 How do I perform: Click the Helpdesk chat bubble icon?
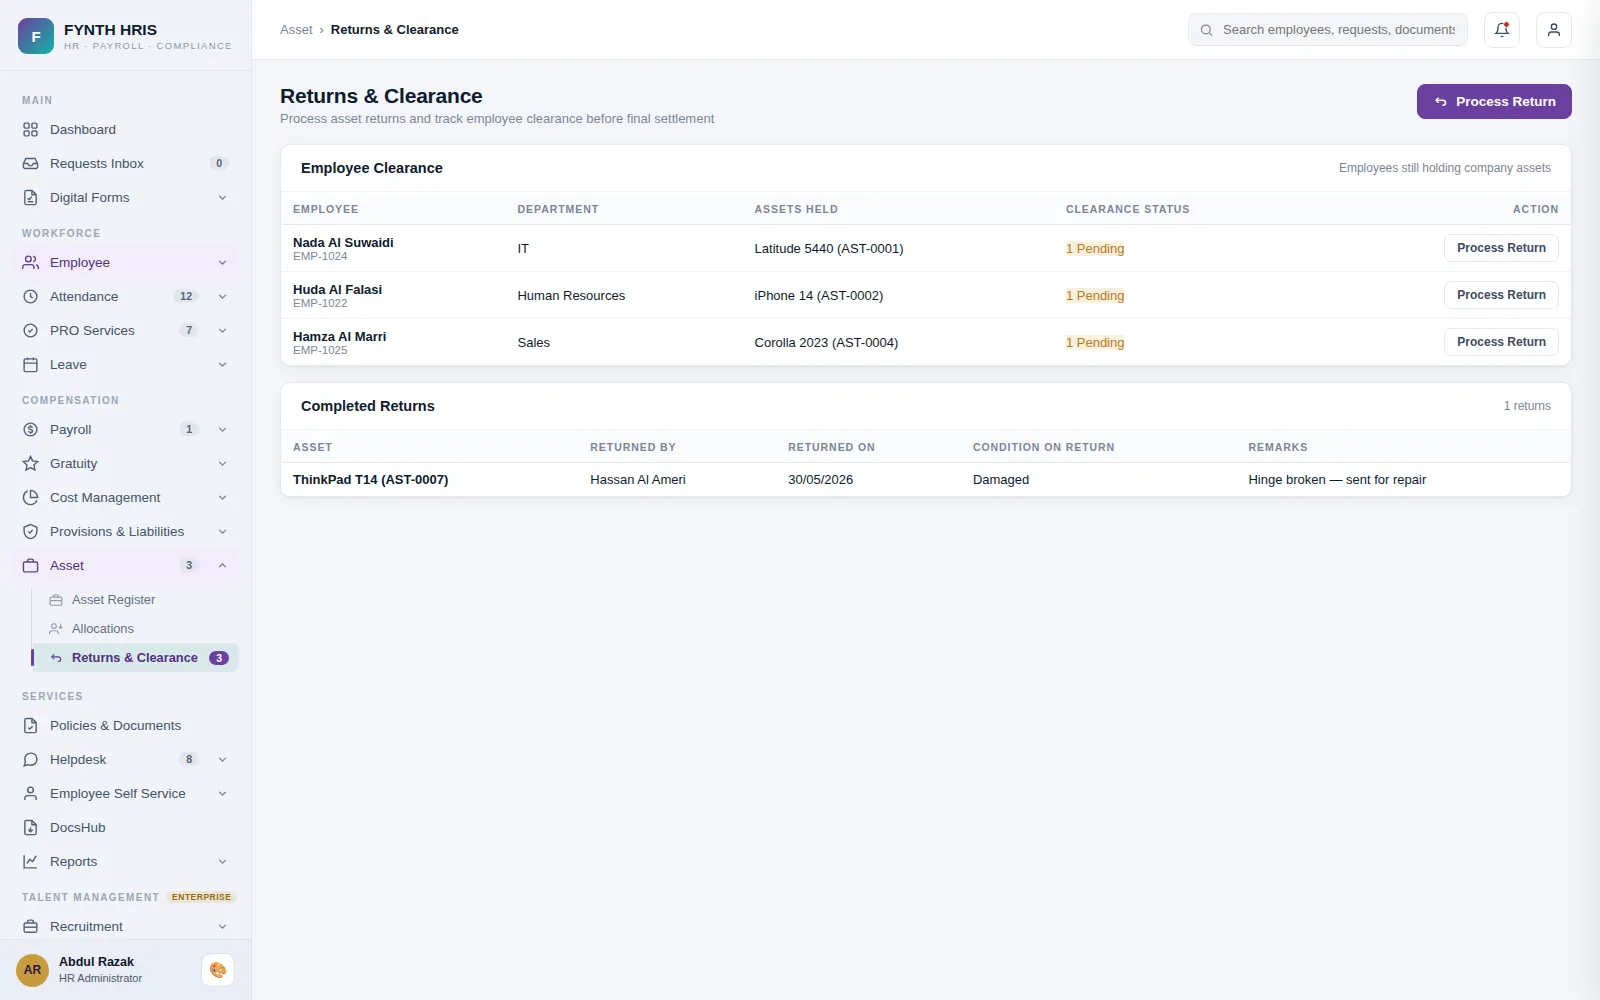[31, 760]
